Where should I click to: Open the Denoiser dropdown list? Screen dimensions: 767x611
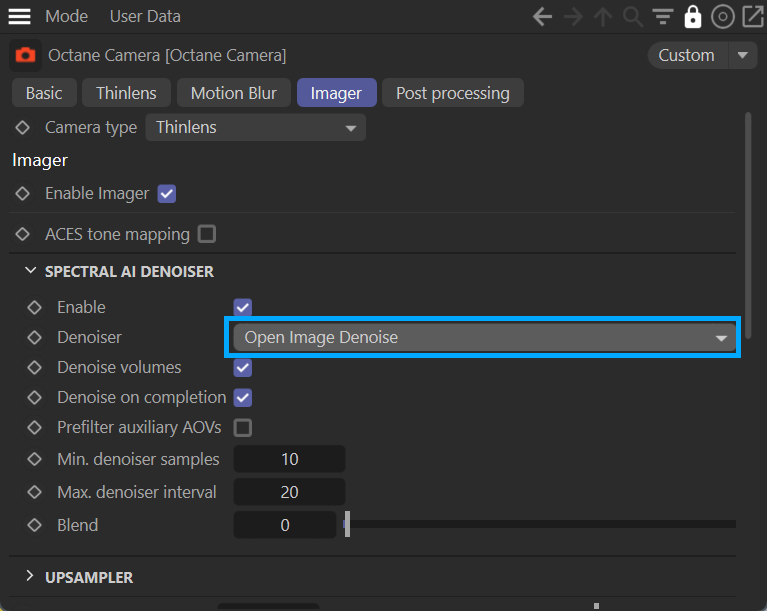(x=485, y=338)
